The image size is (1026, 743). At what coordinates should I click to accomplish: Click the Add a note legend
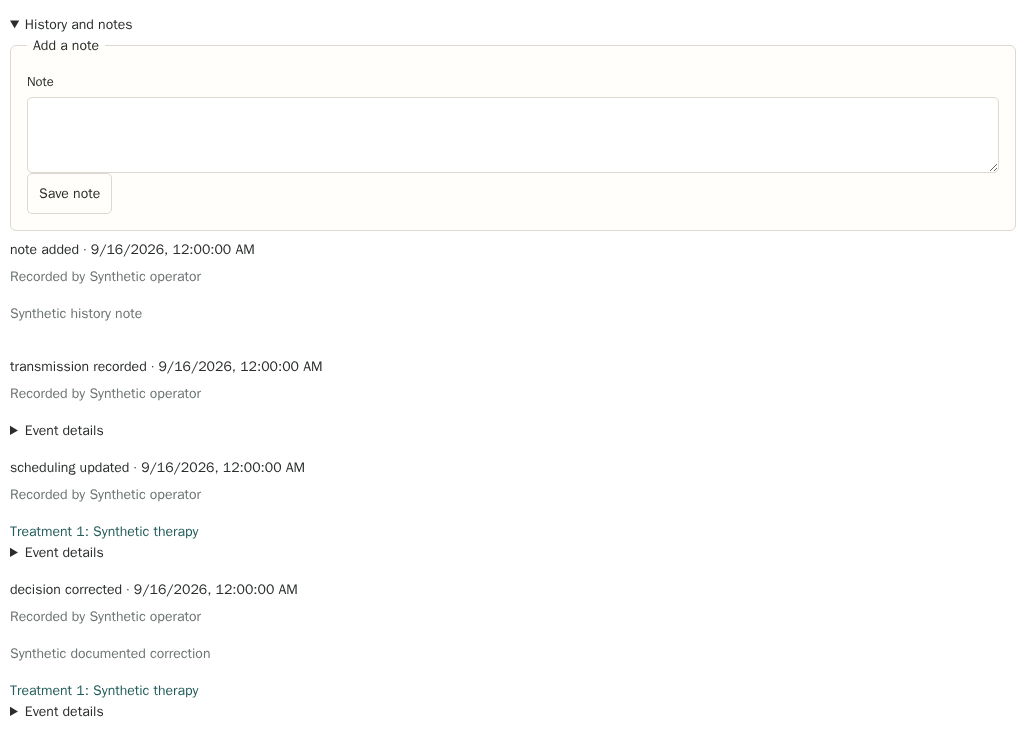(65, 46)
